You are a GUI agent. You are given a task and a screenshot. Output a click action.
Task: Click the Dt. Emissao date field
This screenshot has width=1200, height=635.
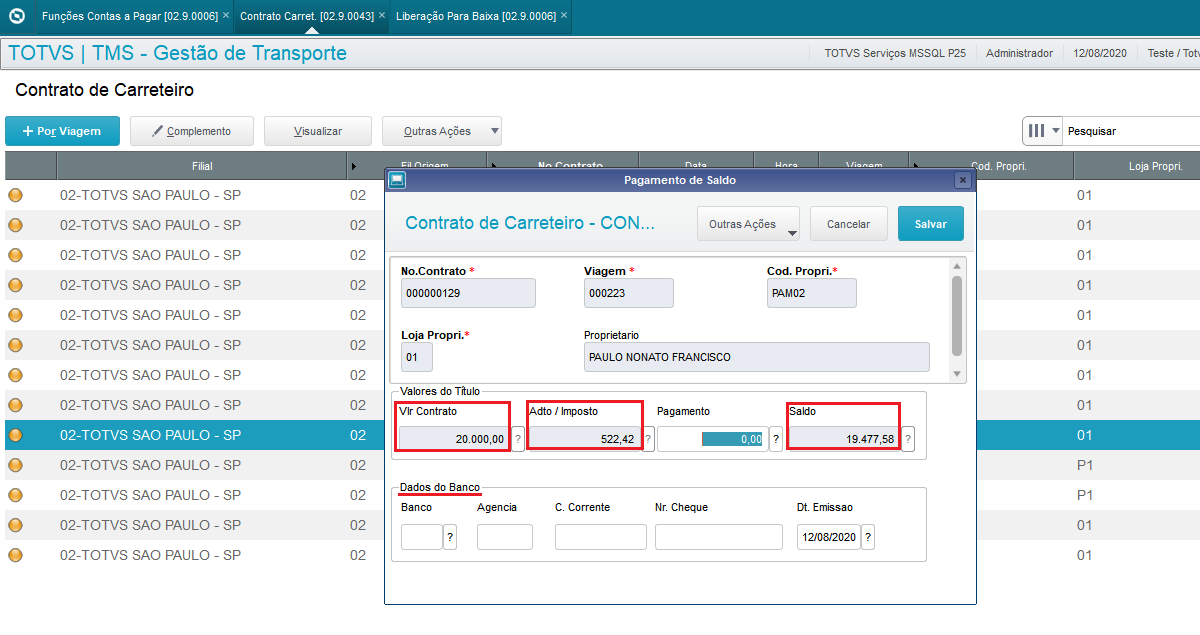tap(828, 537)
